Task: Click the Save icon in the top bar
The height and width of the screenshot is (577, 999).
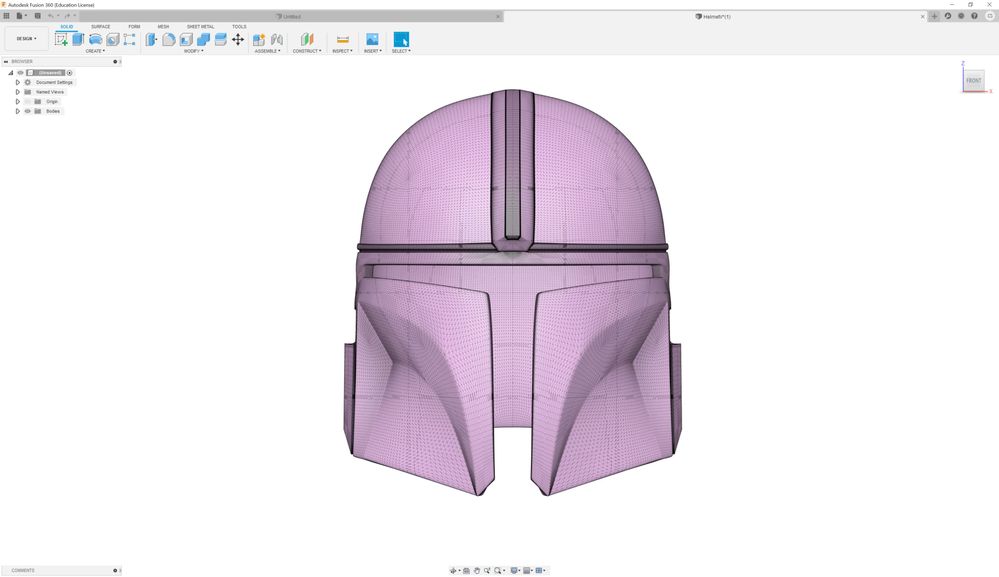Action: point(38,16)
